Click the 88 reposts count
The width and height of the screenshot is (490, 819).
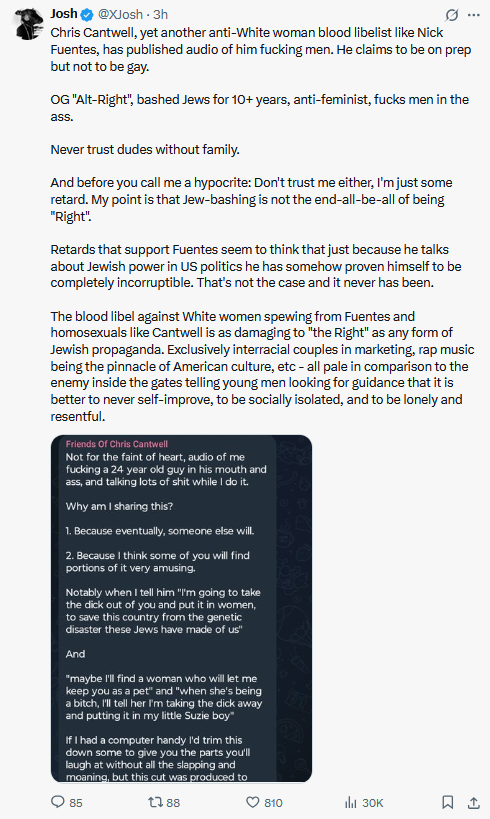coord(173,803)
